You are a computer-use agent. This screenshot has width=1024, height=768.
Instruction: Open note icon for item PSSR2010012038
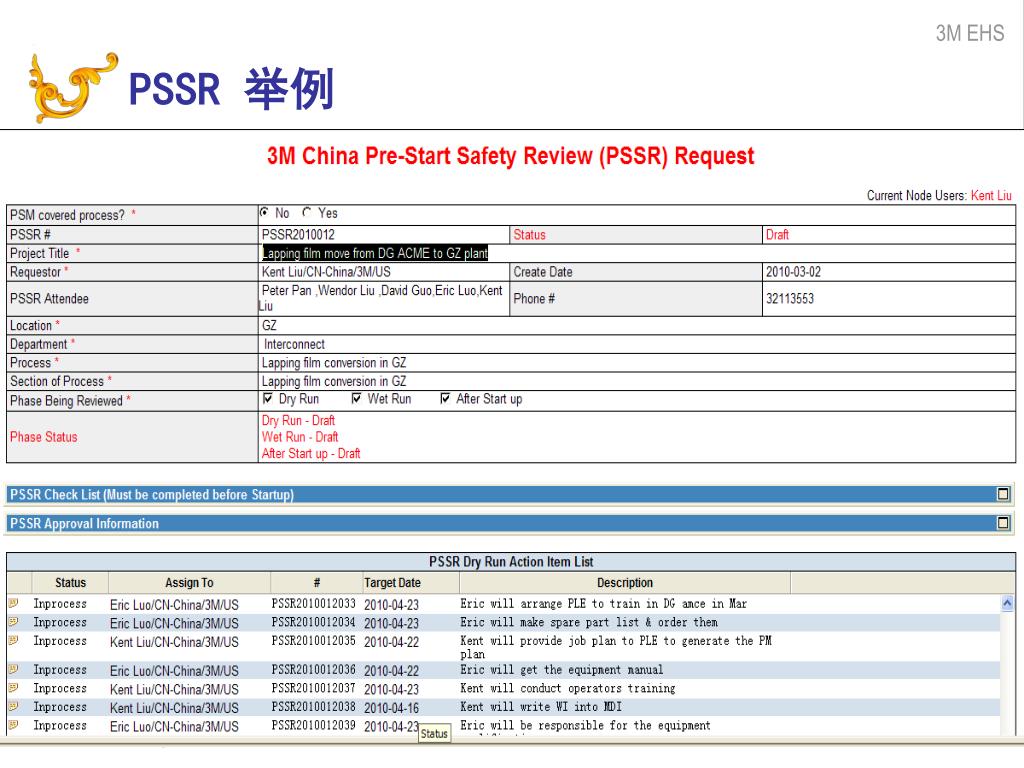13,707
